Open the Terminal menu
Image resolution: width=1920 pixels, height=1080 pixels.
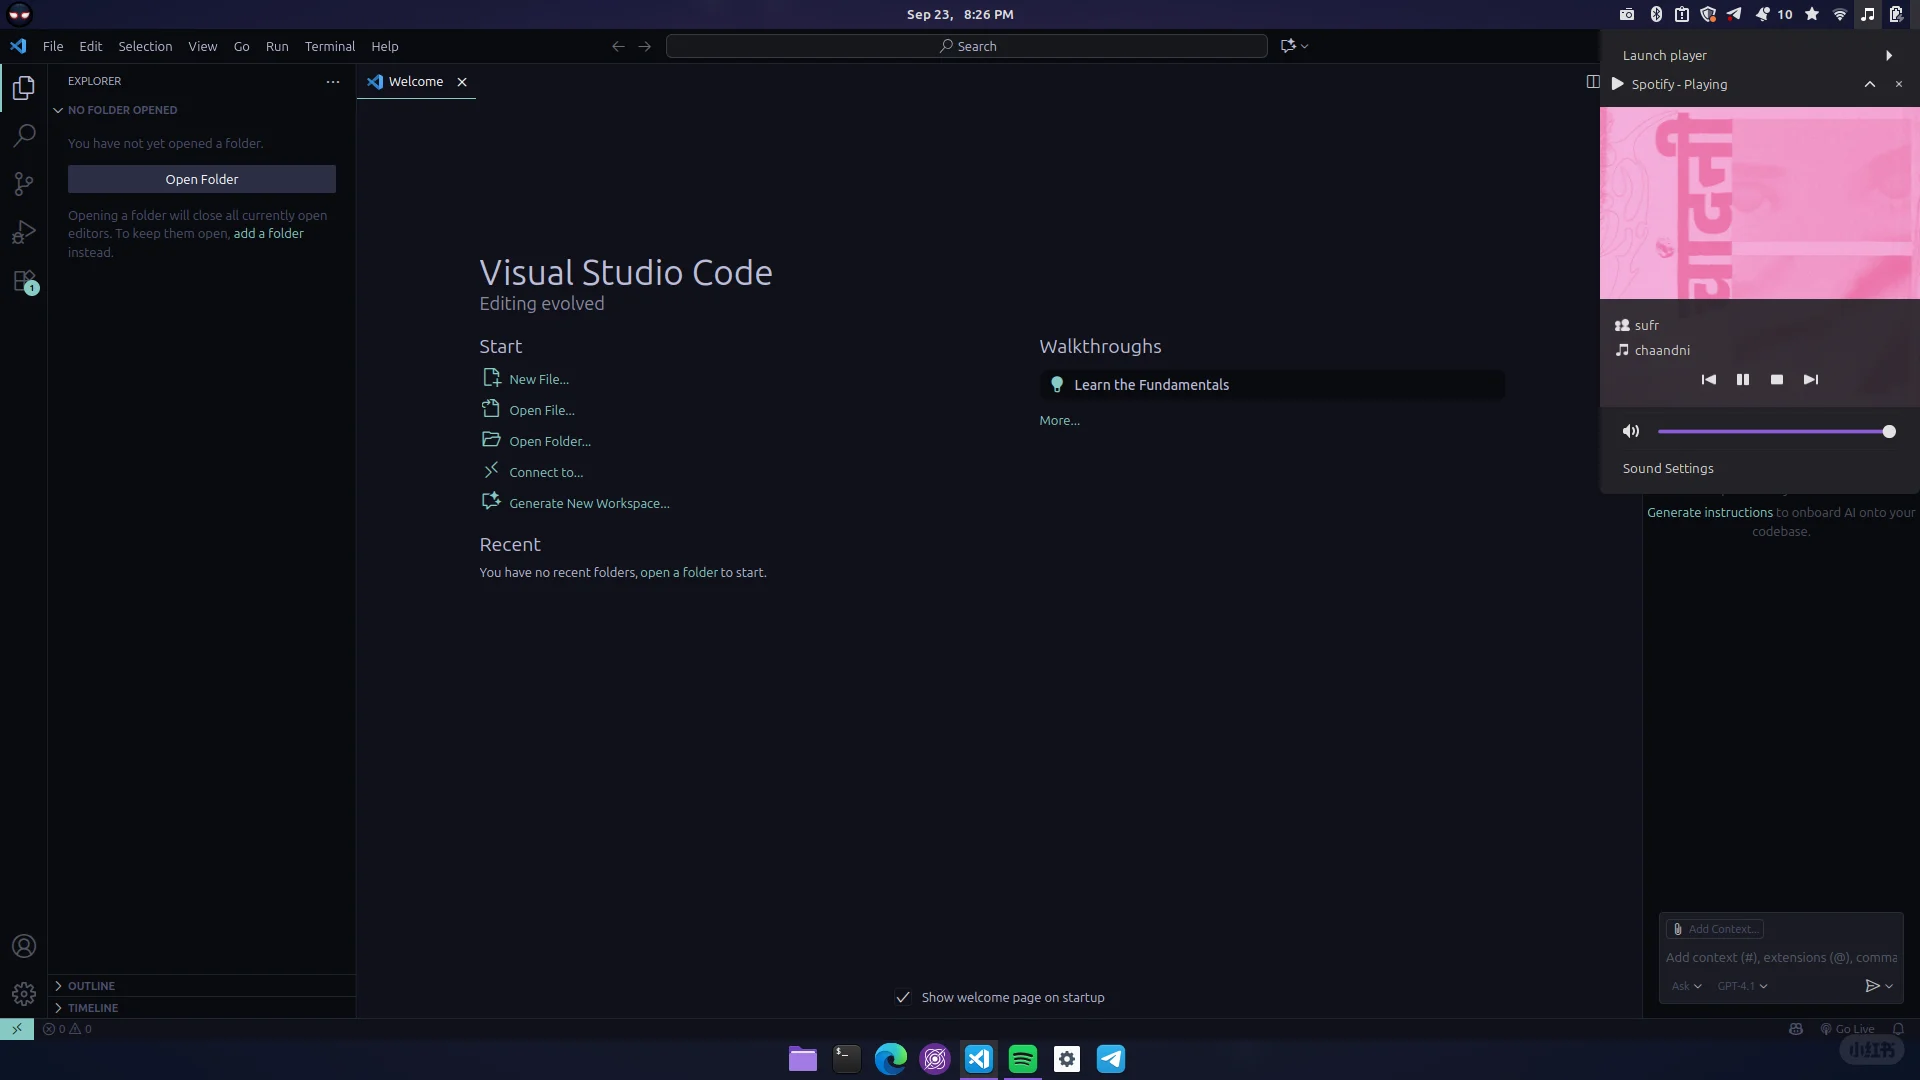[x=329, y=46]
